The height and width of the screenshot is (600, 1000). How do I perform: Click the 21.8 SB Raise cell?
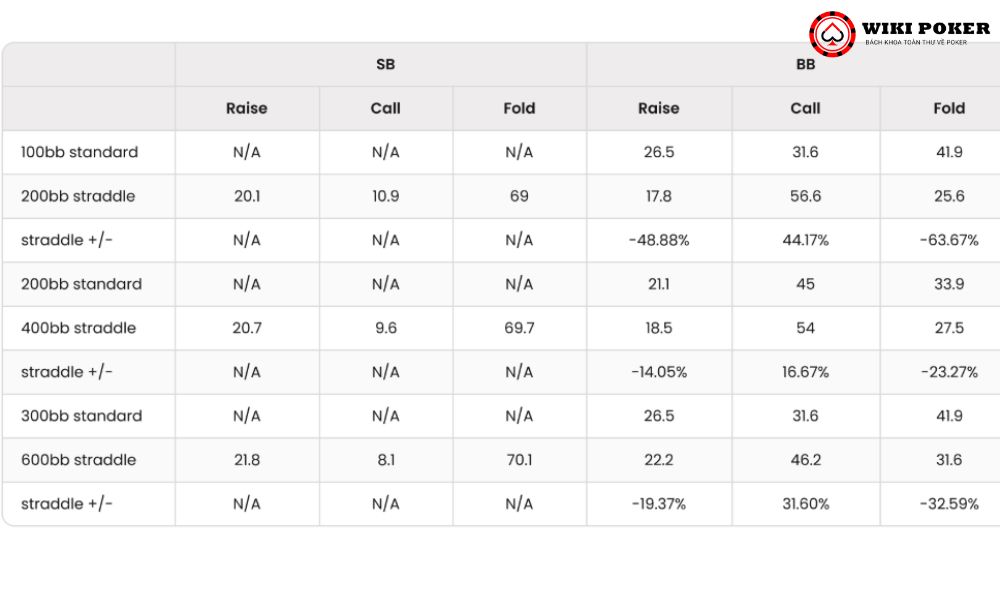click(x=246, y=460)
